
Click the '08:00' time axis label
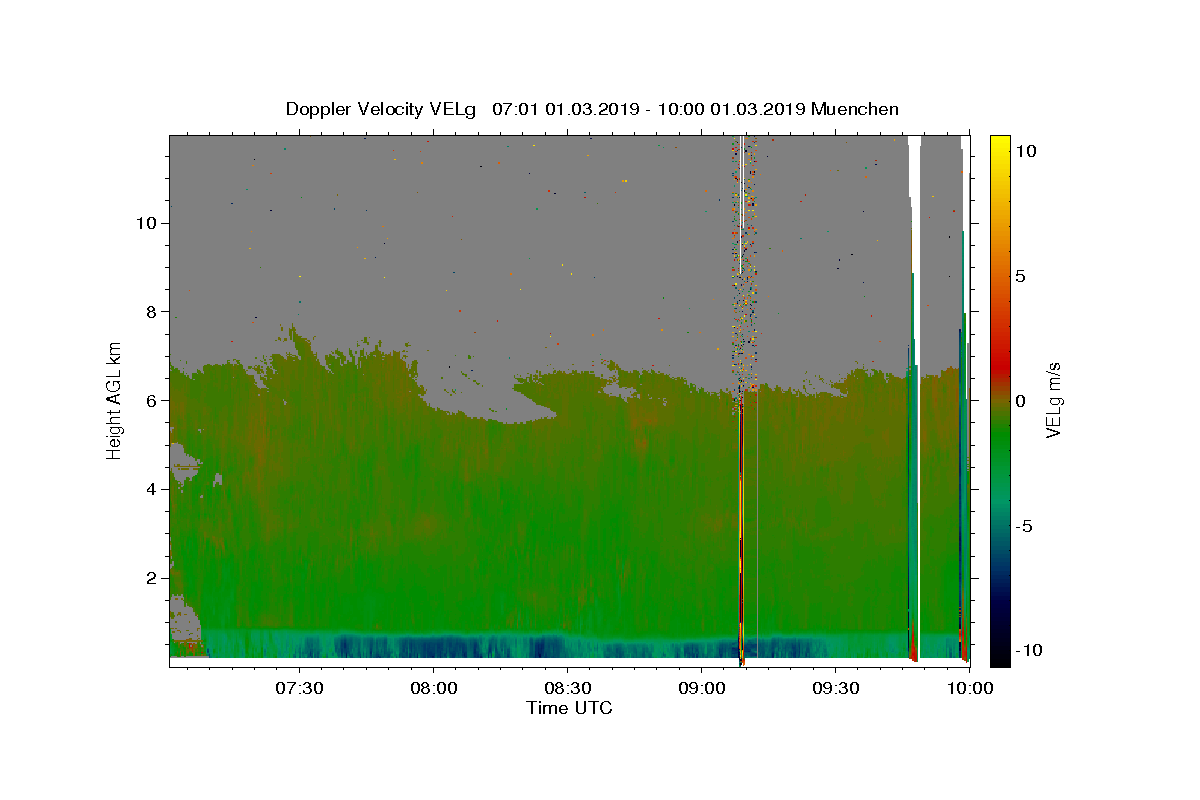tap(433, 688)
